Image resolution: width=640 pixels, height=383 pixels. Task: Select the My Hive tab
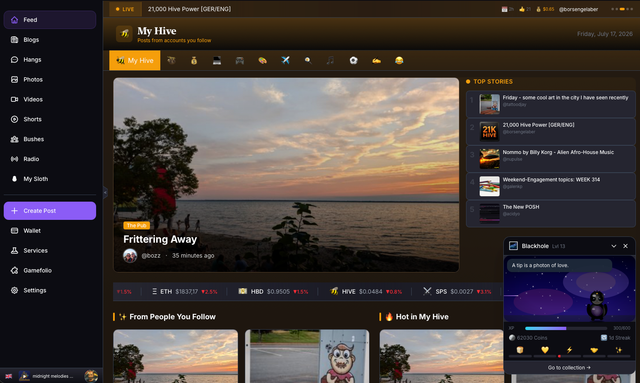tap(135, 60)
